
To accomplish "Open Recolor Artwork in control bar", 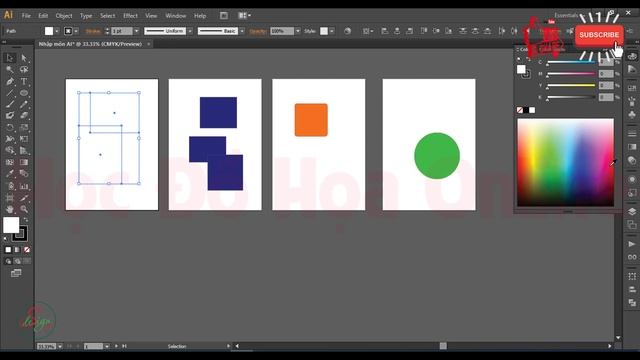I will [347, 31].
